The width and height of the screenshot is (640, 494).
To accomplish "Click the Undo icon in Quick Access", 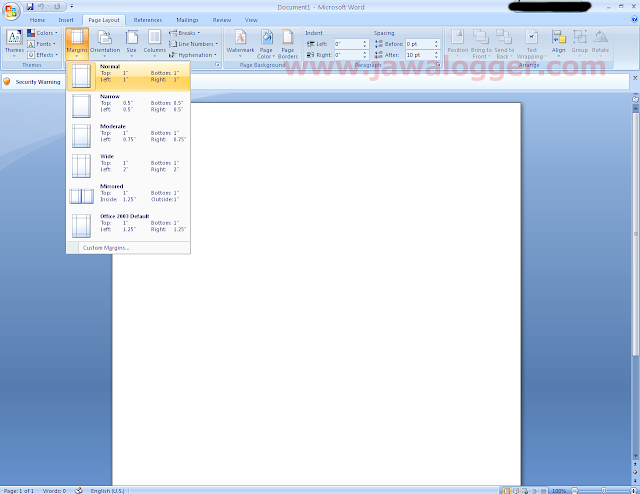I will coord(41,7).
